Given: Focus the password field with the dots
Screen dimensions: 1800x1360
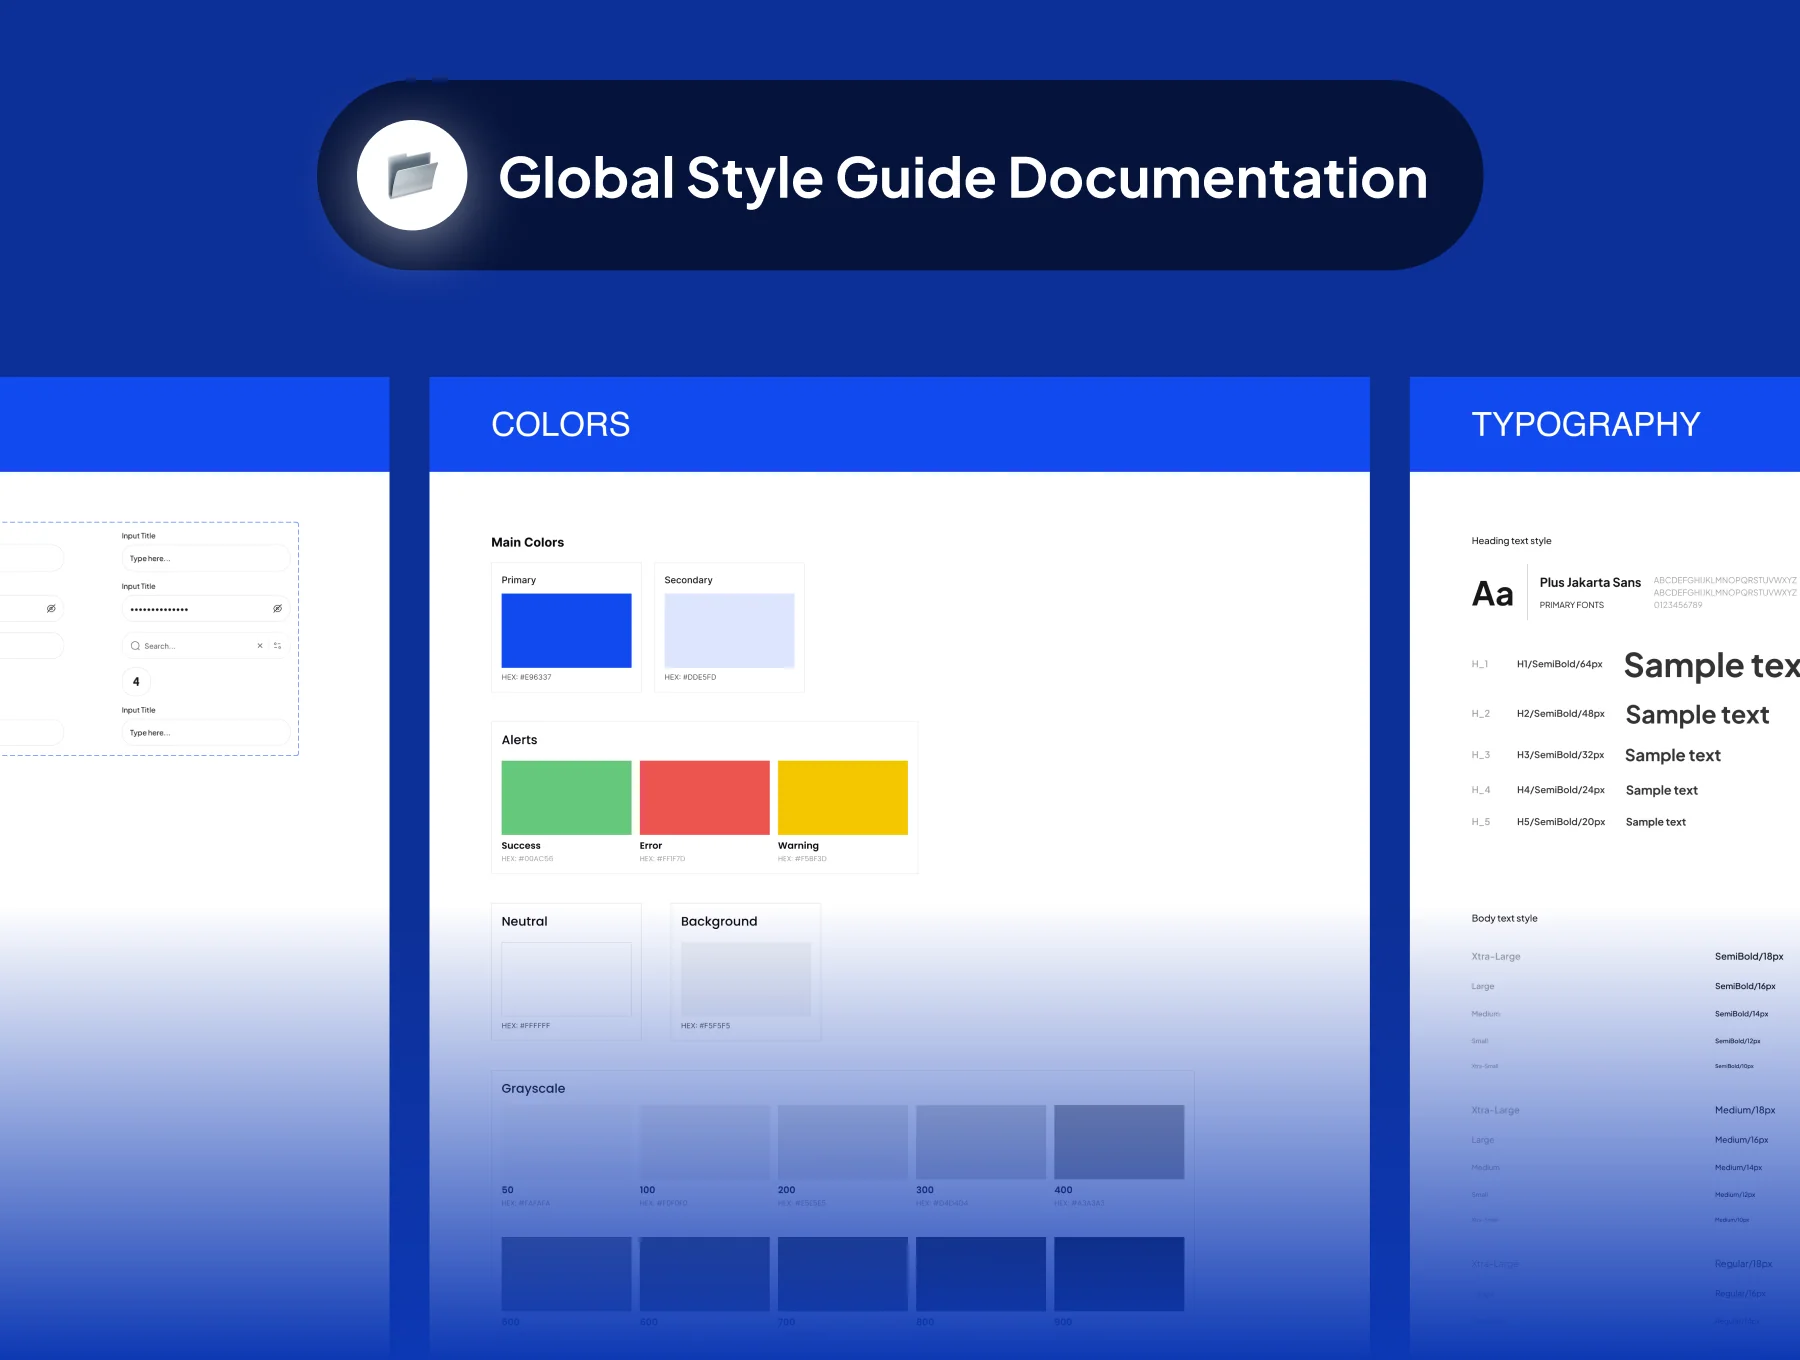Looking at the screenshot, I should (205, 608).
